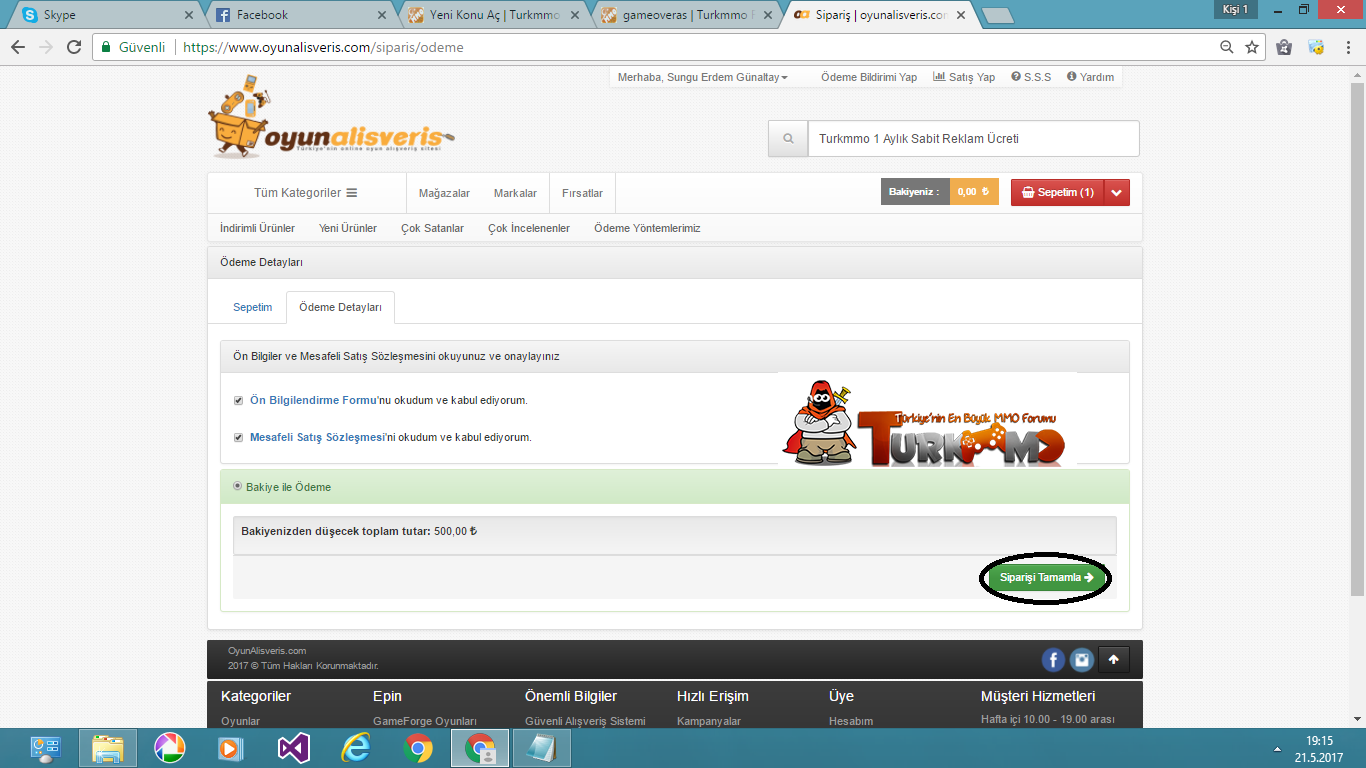Click the Kişi 1 profile button
Viewport: 1366px width, 768px height.
pos(1236,9)
